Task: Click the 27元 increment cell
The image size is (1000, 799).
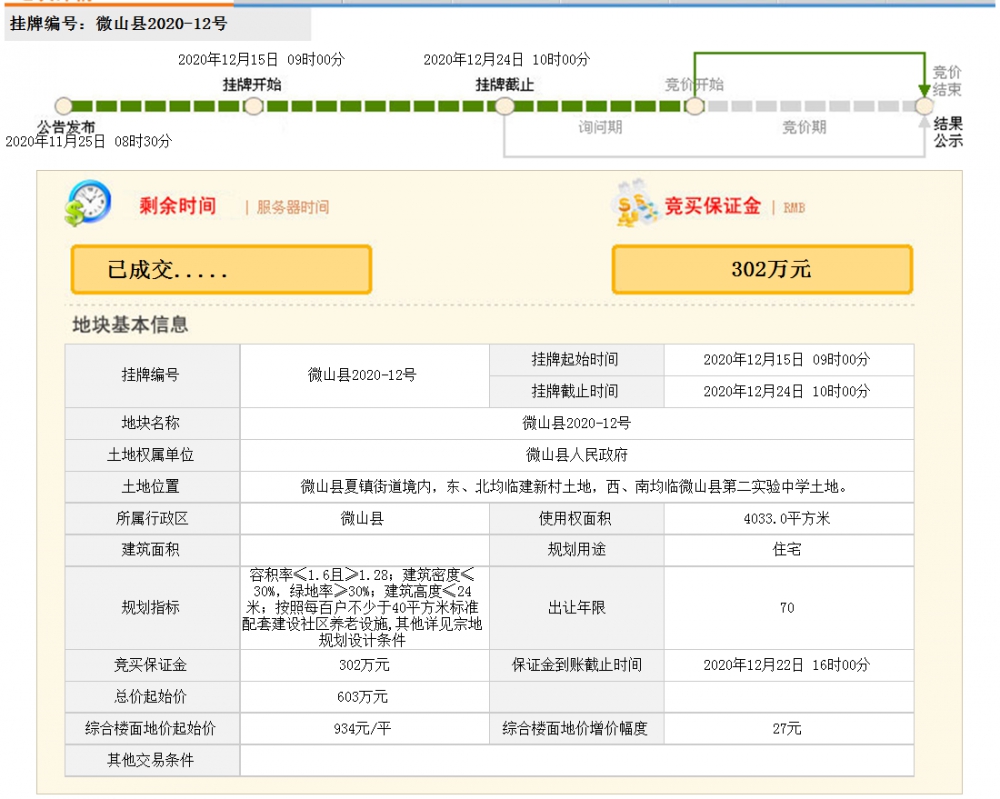Action: tap(788, 728)
